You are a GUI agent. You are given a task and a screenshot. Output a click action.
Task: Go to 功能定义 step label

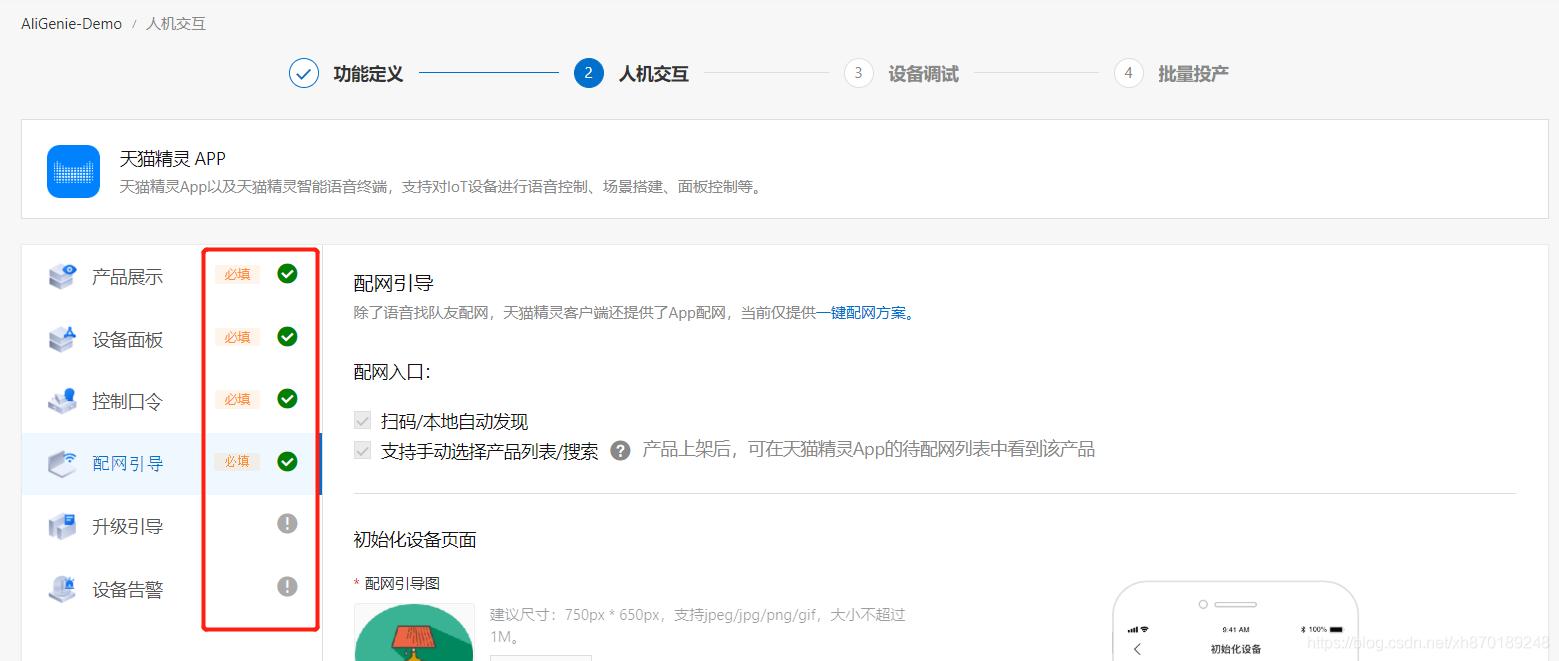coord(368,74)
